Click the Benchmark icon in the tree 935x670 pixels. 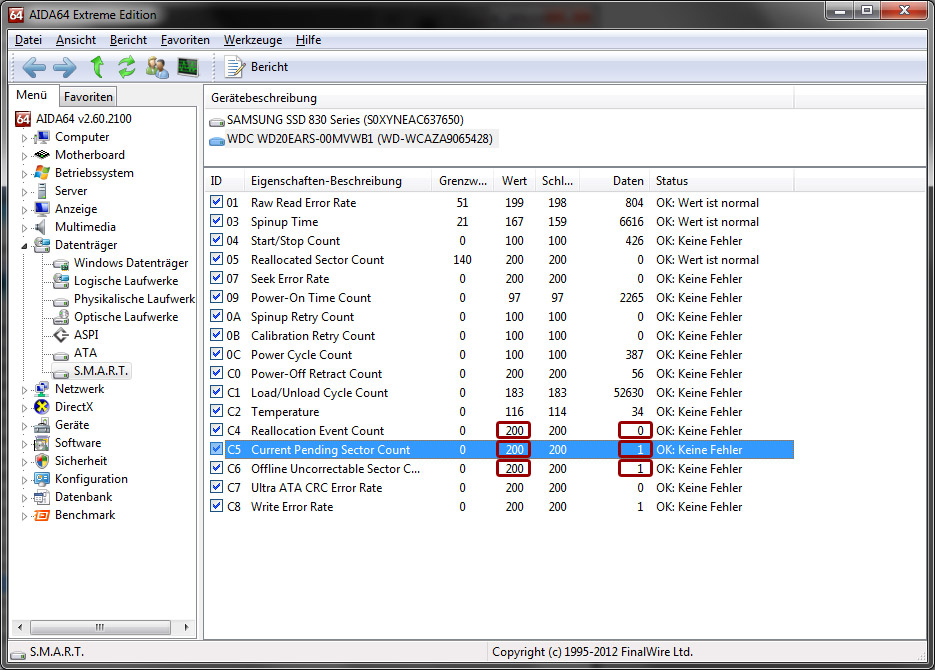(42, 515)
